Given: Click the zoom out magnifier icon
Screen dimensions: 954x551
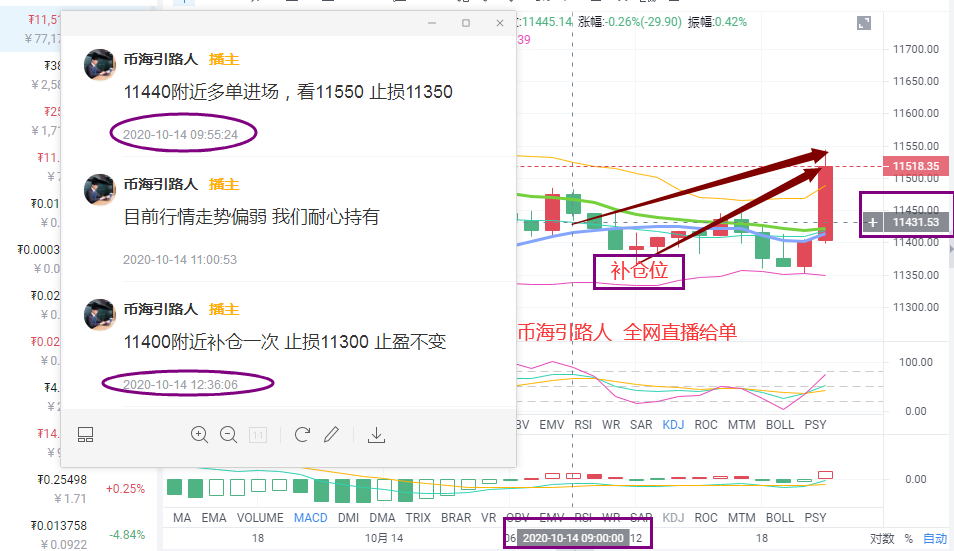Looking at the screenshot, I should tap(229, 435).
